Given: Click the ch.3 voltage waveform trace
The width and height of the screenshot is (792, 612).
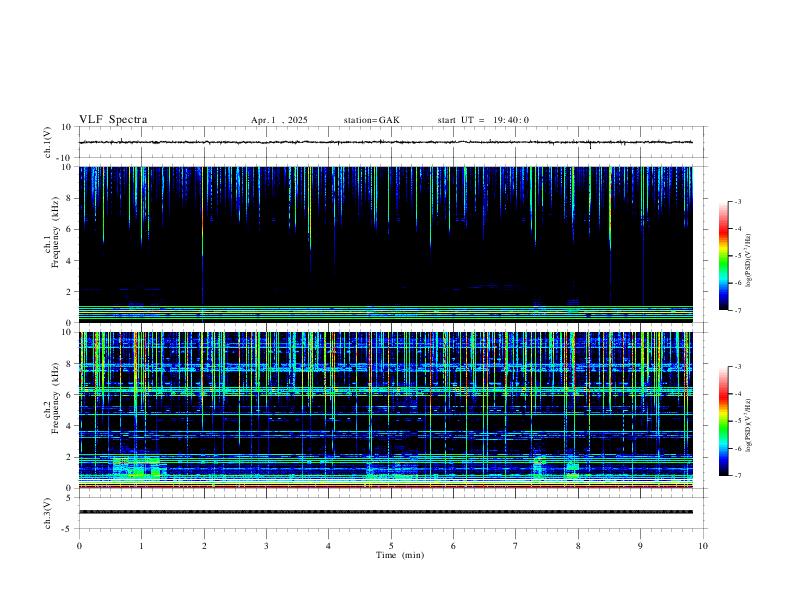Looking at the screenshot, I should coord(386,512).
